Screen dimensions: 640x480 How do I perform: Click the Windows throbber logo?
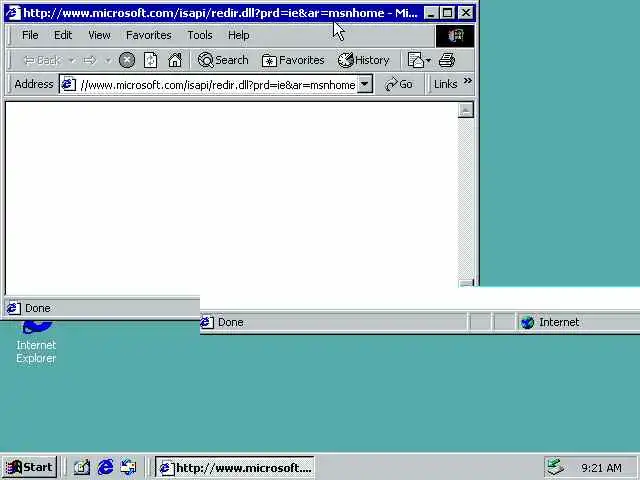[x=455, y=36]
